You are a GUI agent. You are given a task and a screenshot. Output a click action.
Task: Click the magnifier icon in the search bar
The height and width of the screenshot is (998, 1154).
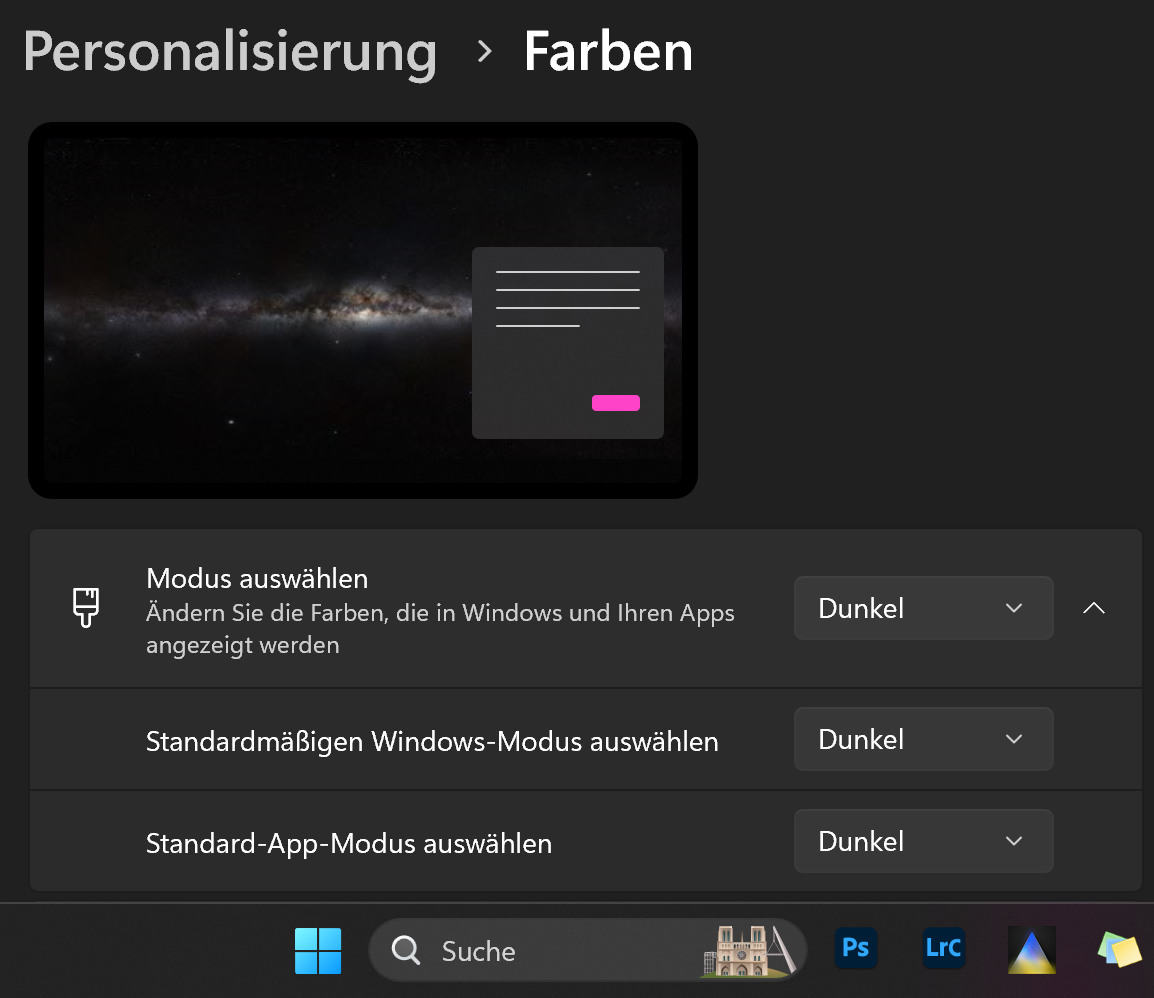406,950
